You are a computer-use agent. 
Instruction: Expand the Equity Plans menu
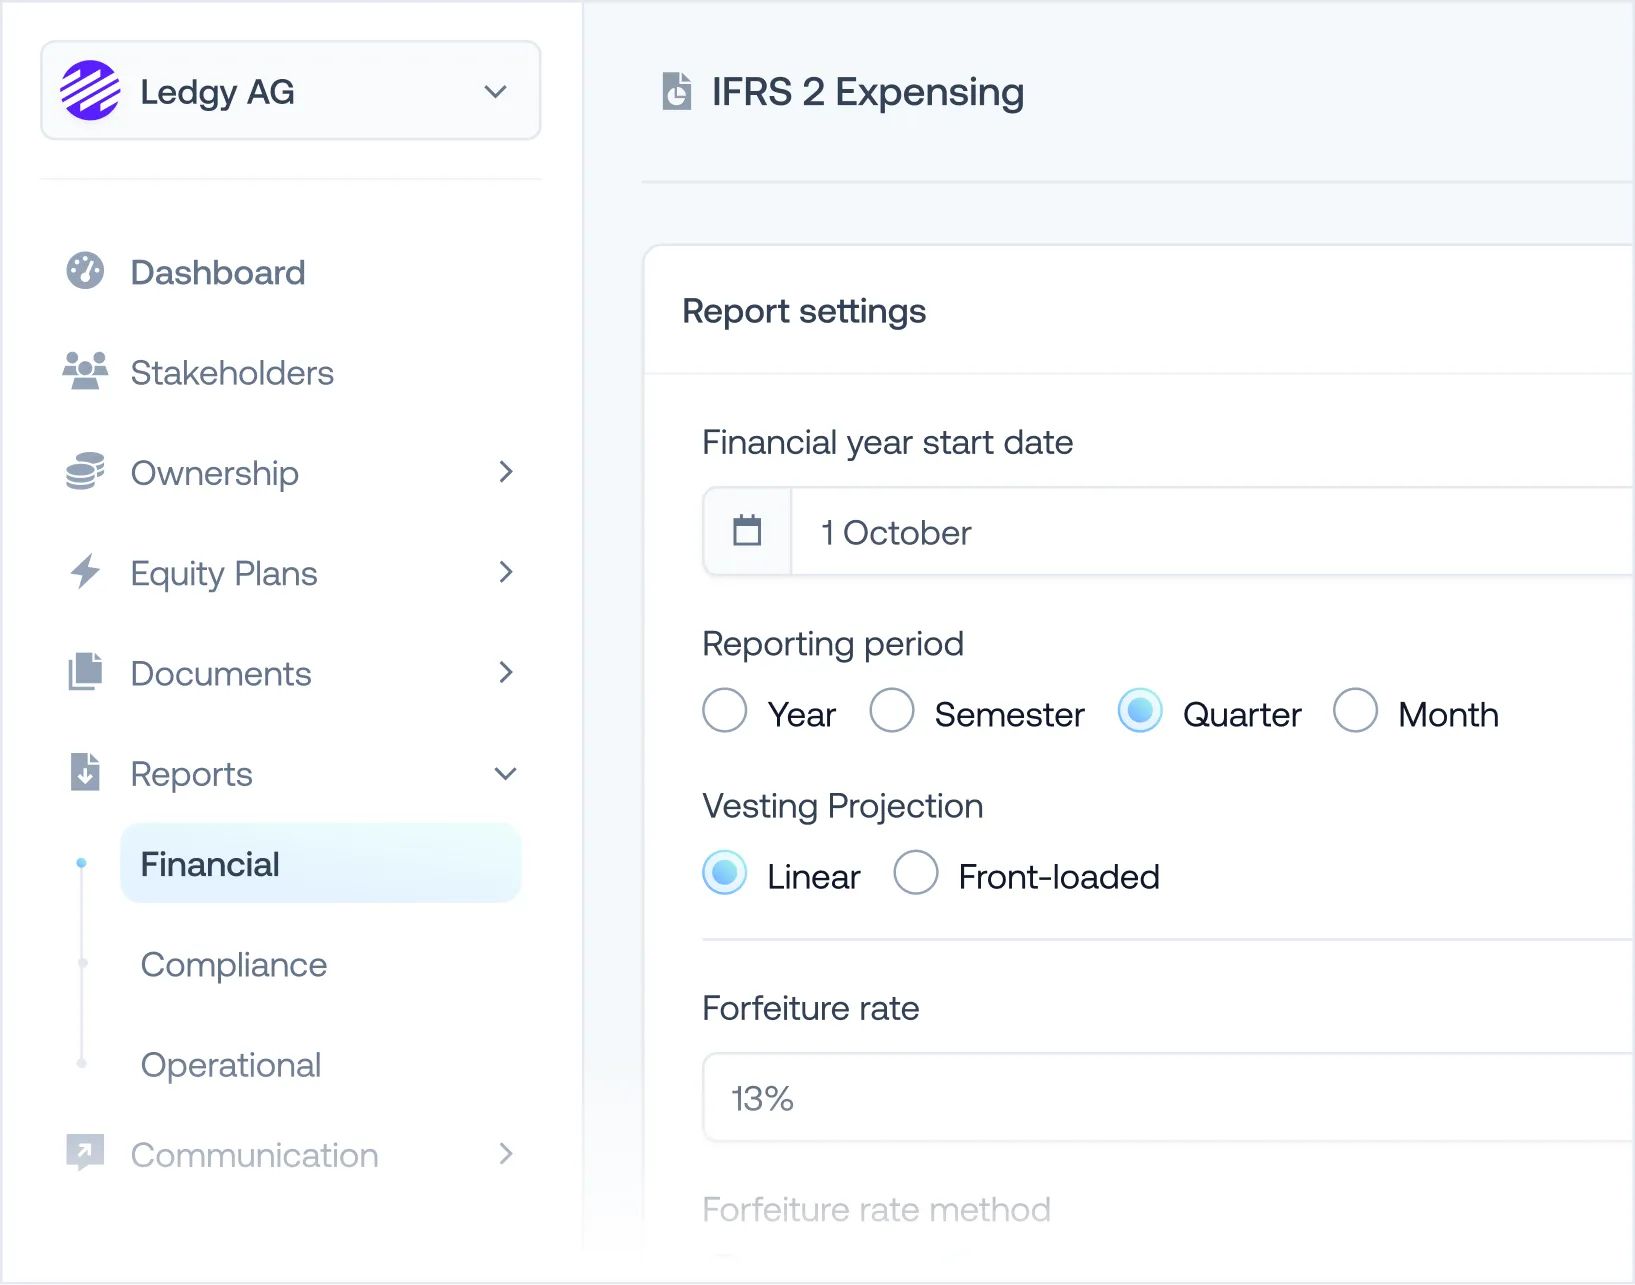coord(506,572)
